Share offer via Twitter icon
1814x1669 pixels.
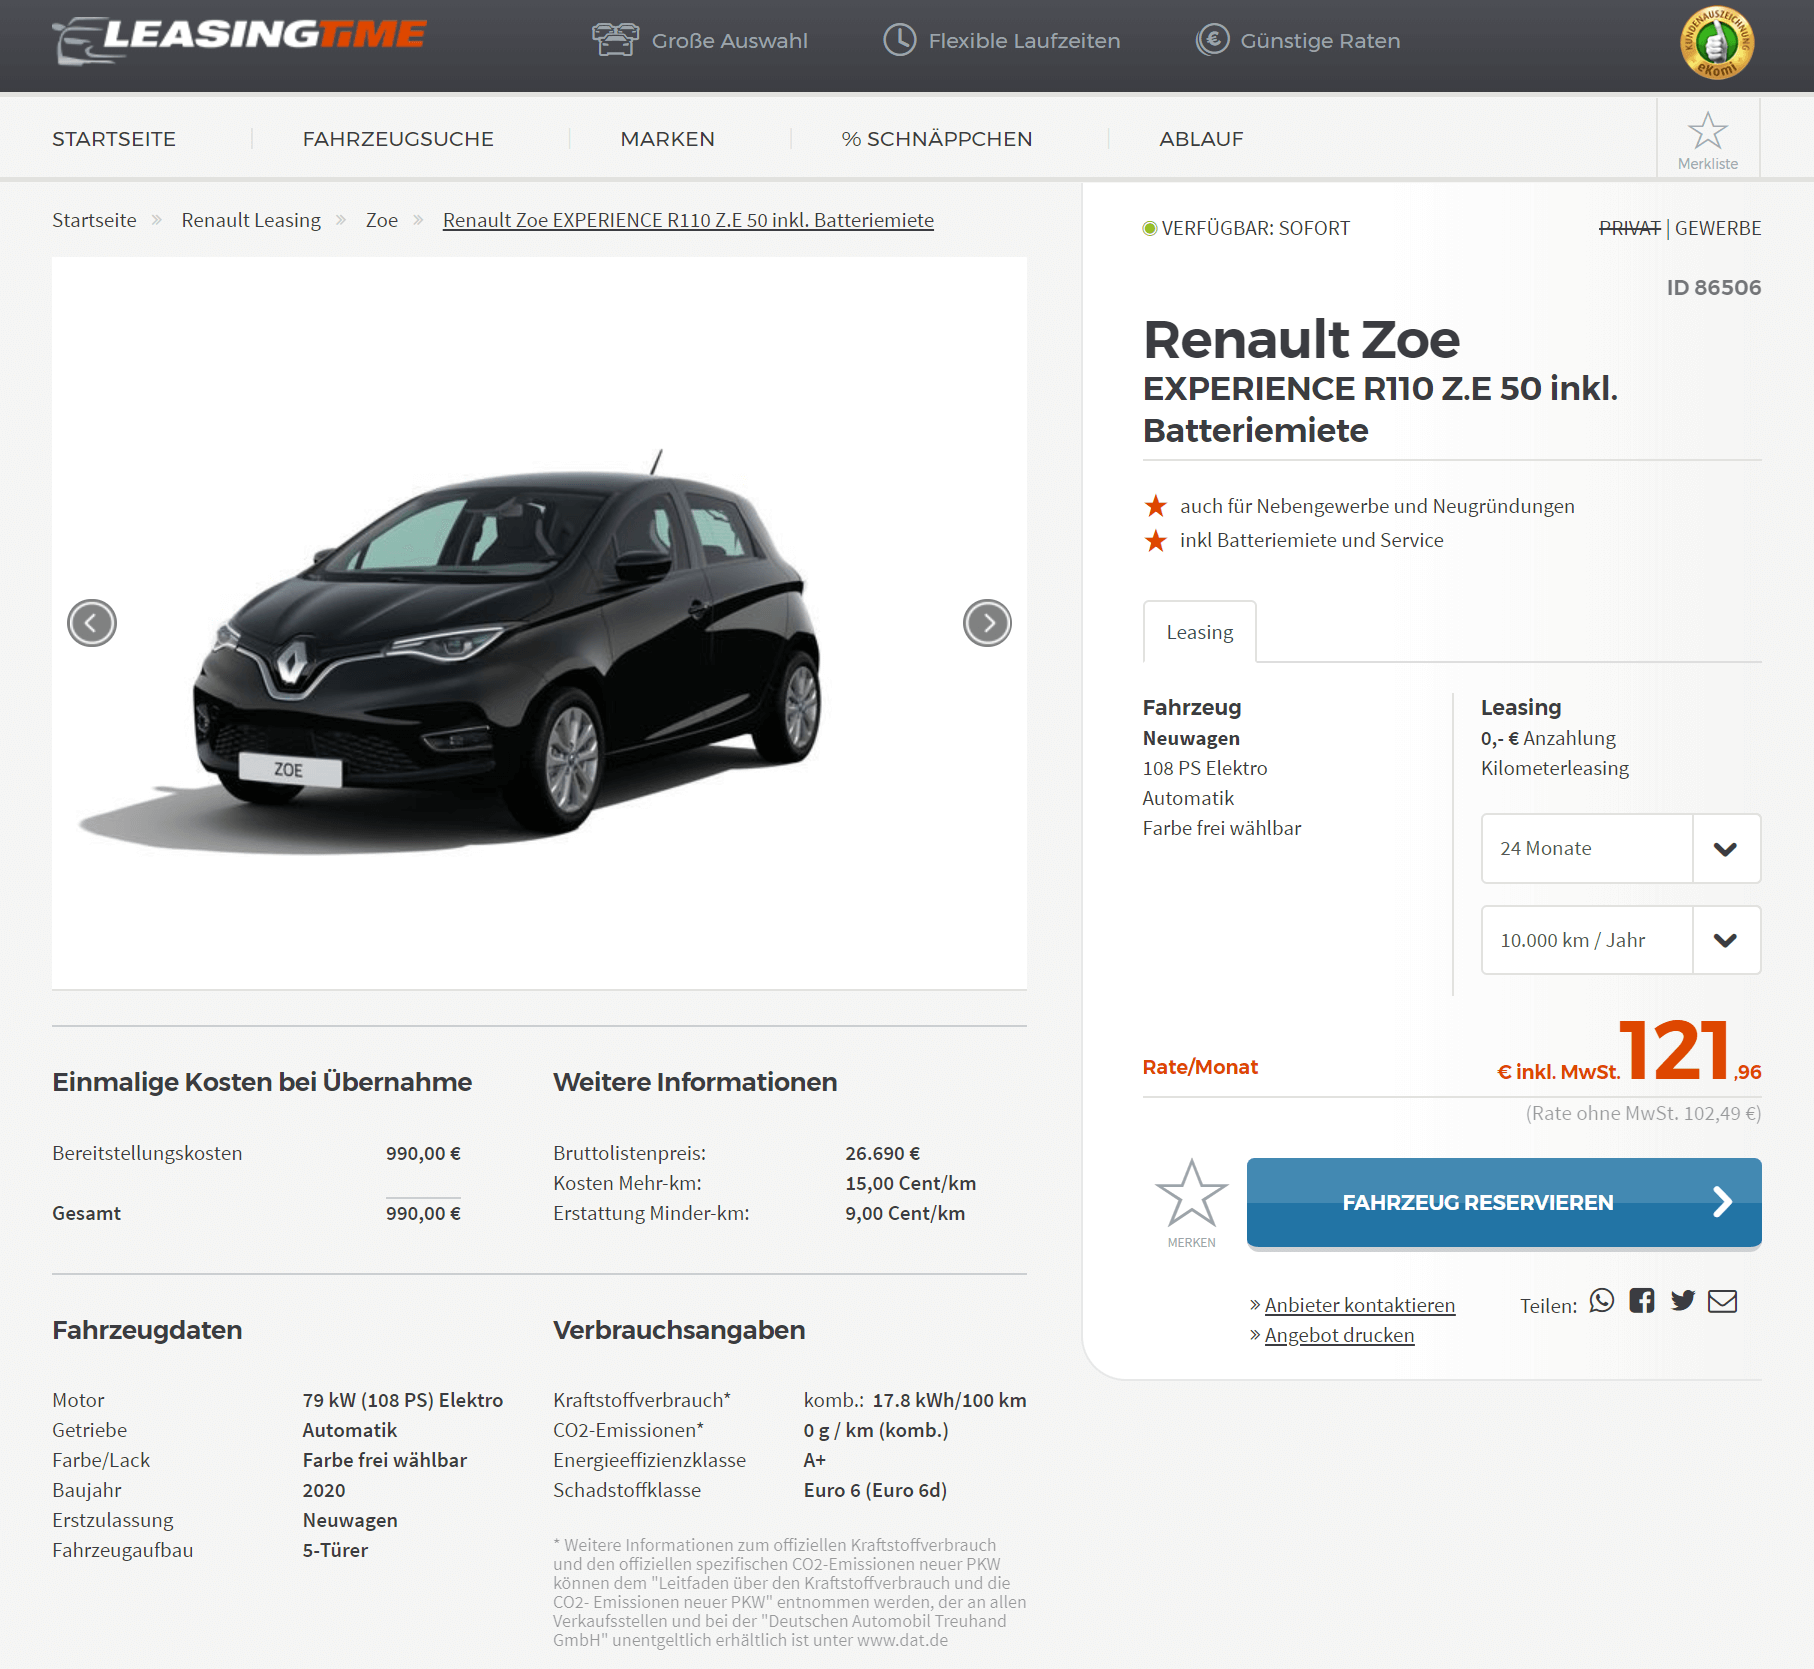pyautogui.click(x=1683, y=1300)
